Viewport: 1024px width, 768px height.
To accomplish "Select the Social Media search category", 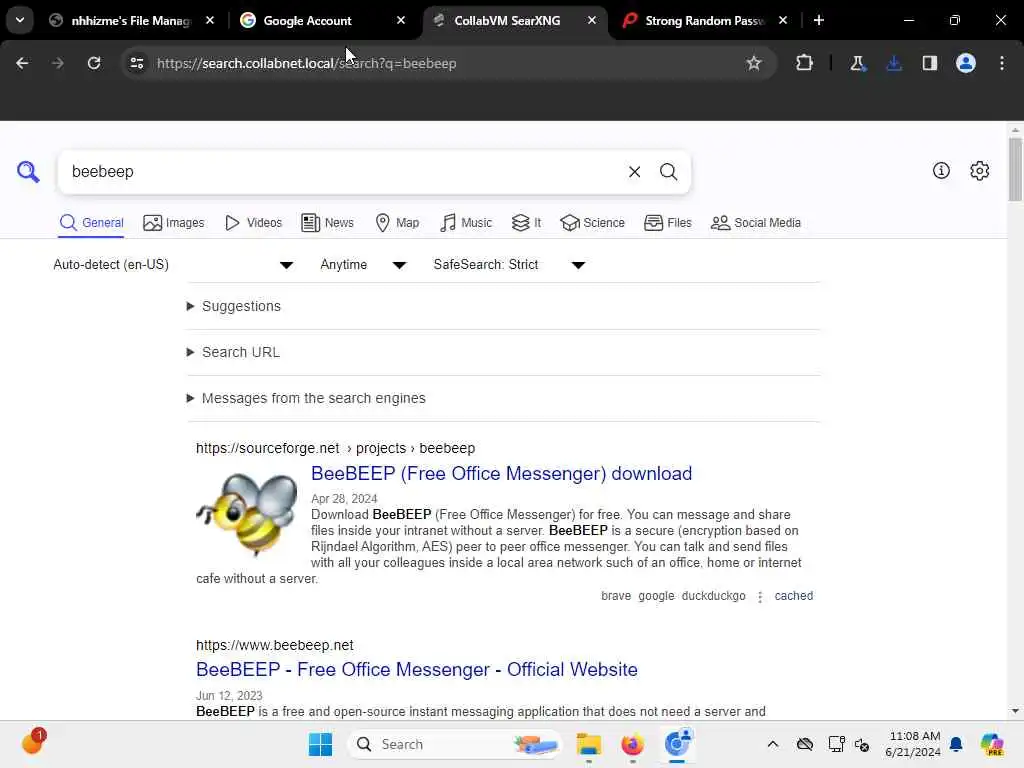I will tap(756, 223).
